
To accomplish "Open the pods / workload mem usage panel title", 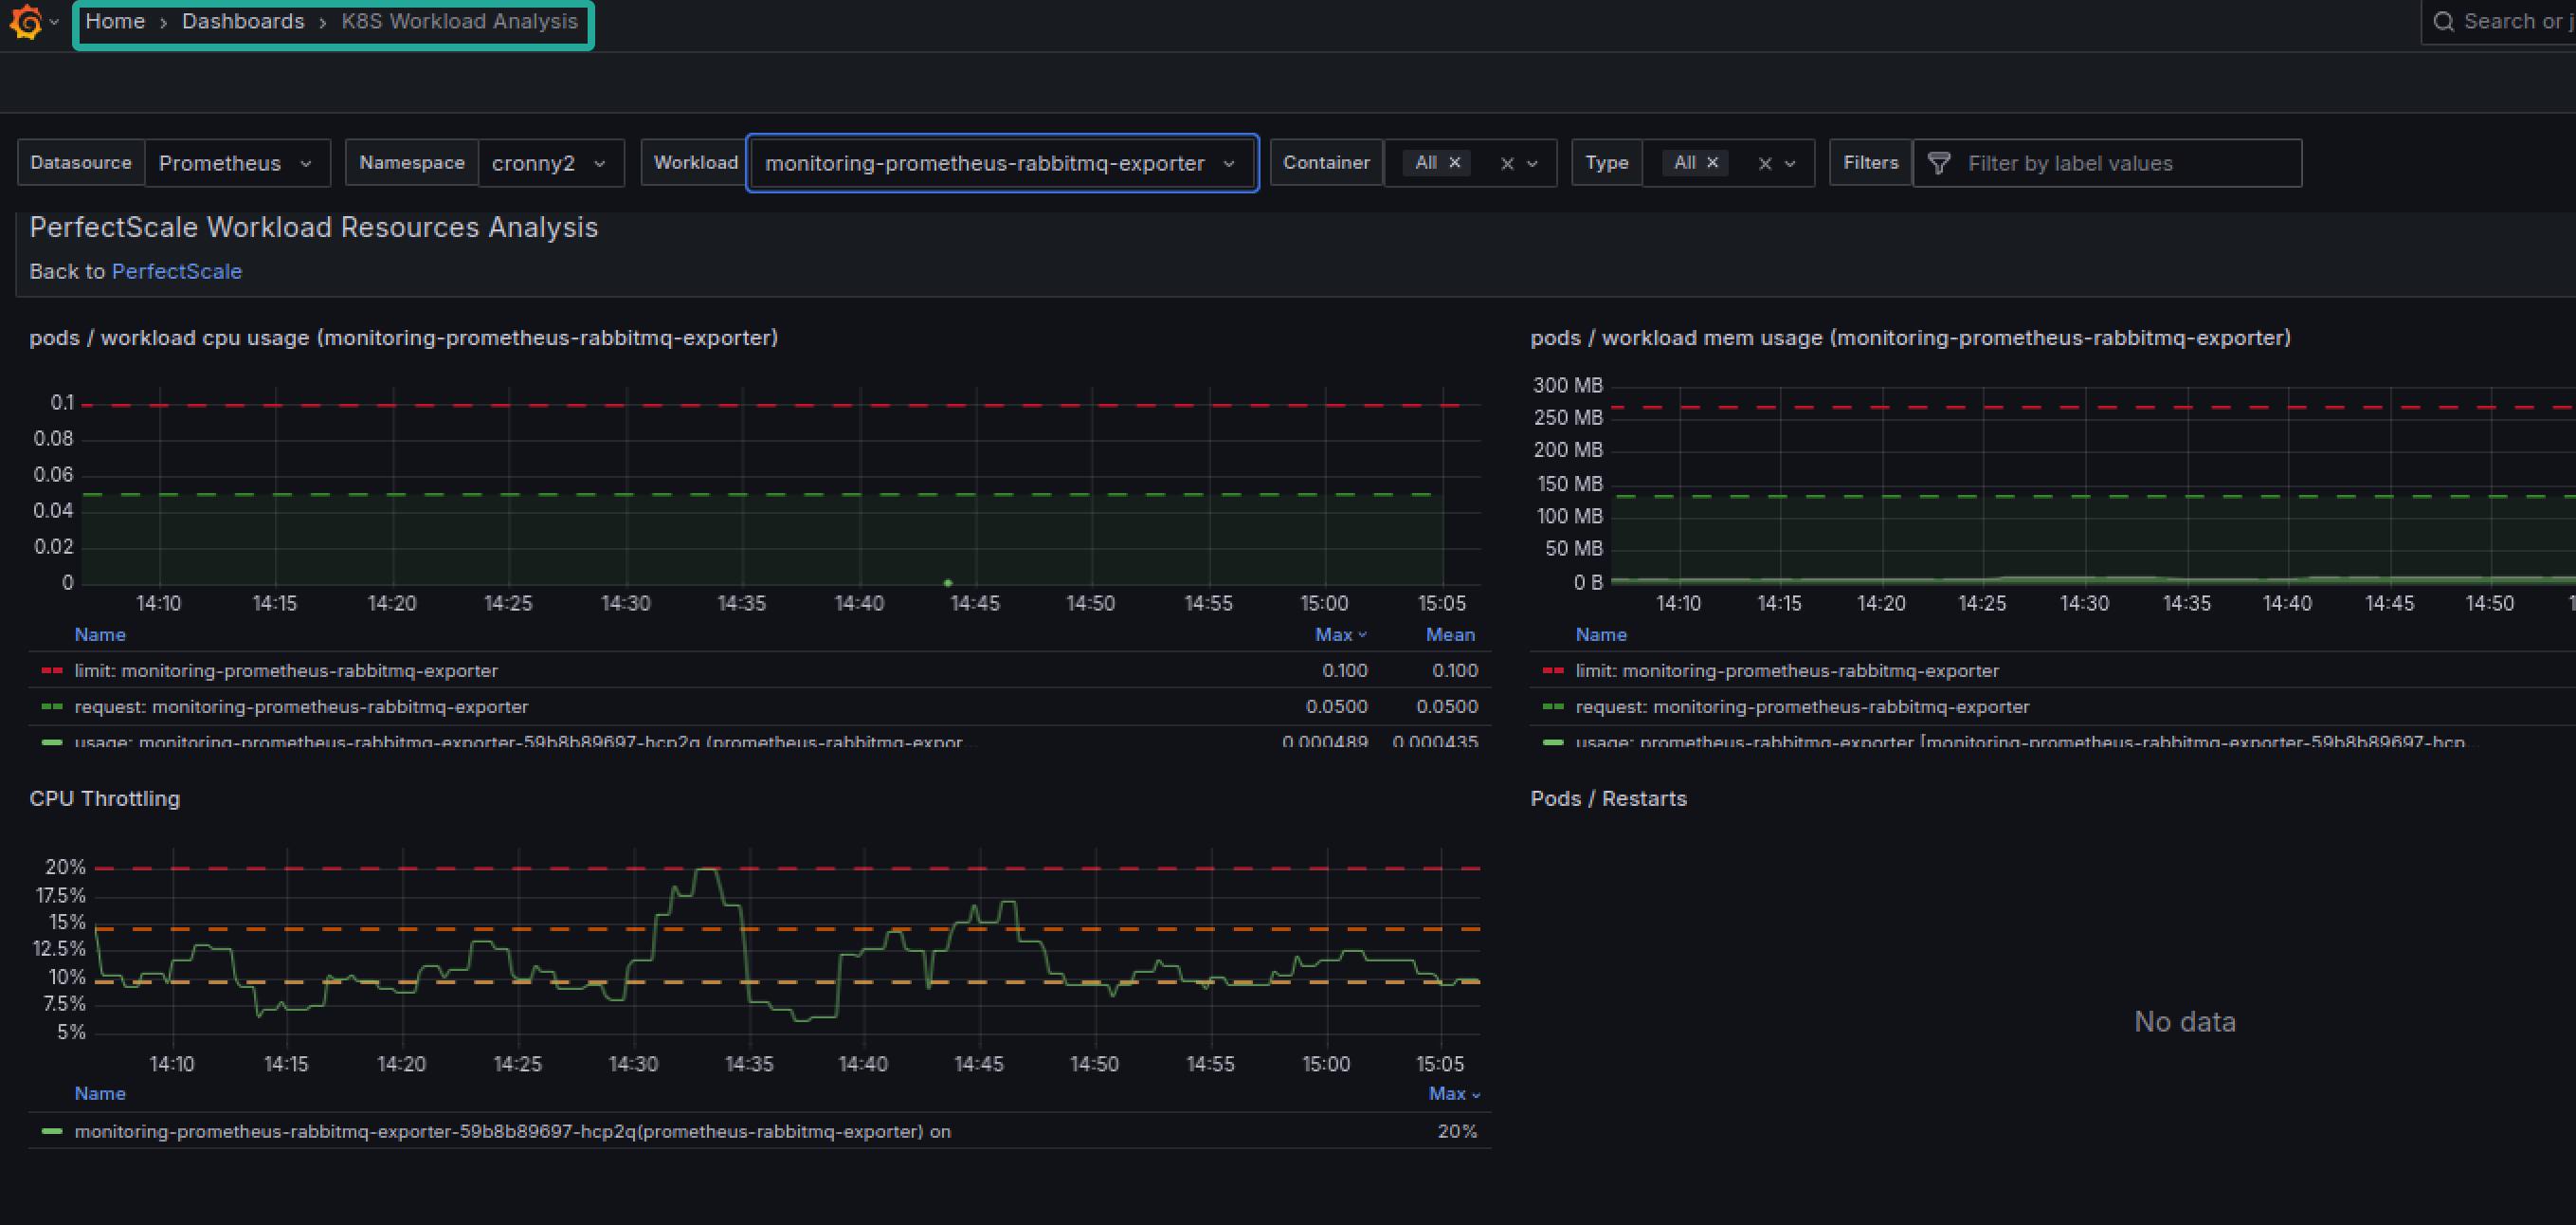I will pyautogui.click(x=1910, y=338).
